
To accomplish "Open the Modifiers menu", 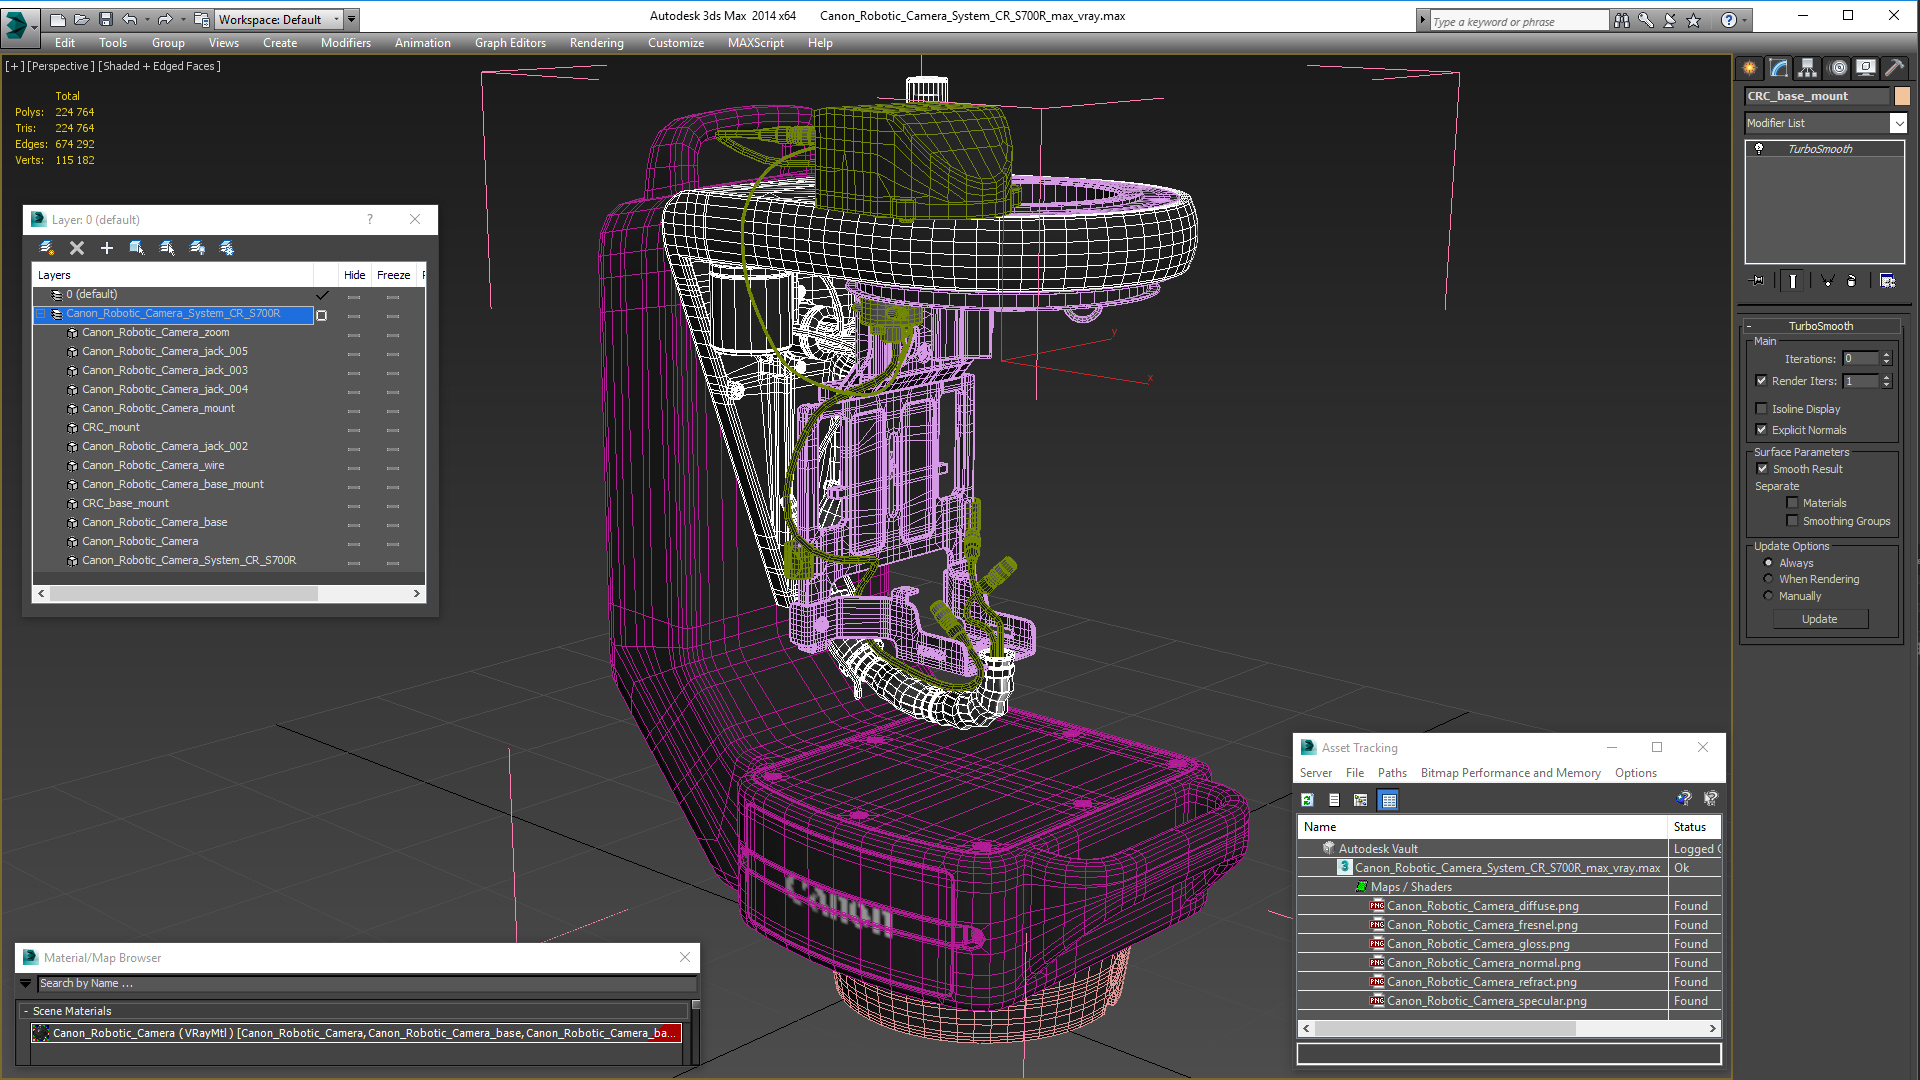I will (346, 43).
